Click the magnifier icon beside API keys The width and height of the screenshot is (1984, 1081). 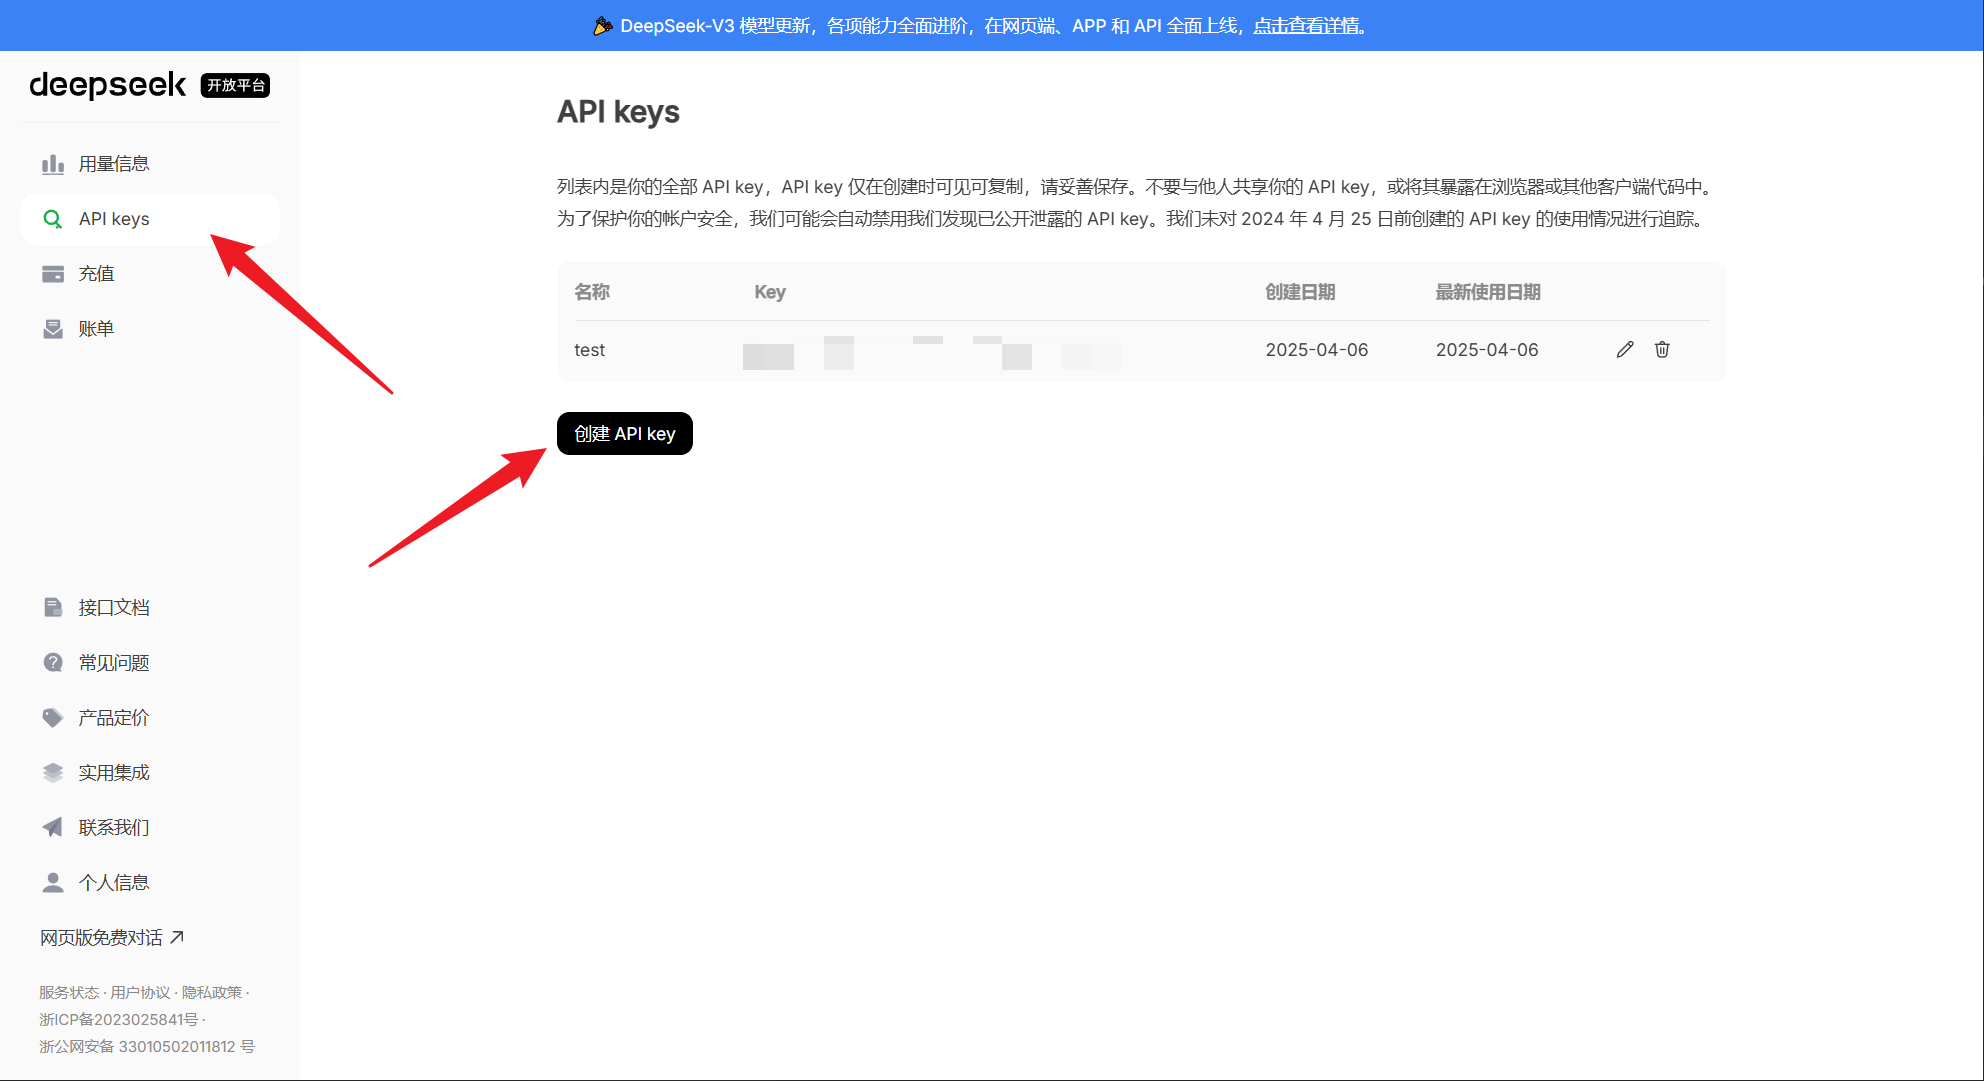click(53, 219)
